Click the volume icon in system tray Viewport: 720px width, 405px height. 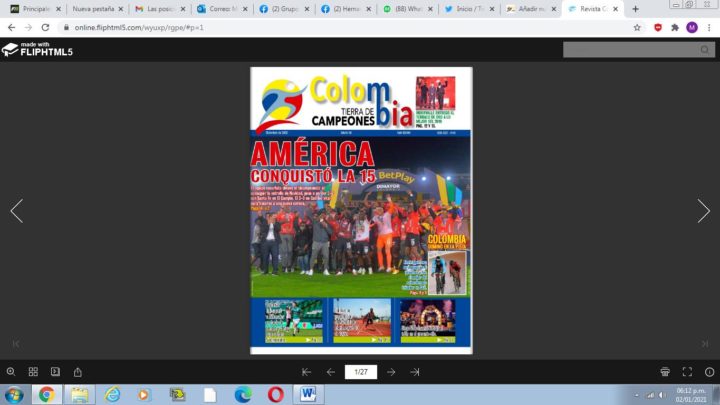tap(662, 395)
